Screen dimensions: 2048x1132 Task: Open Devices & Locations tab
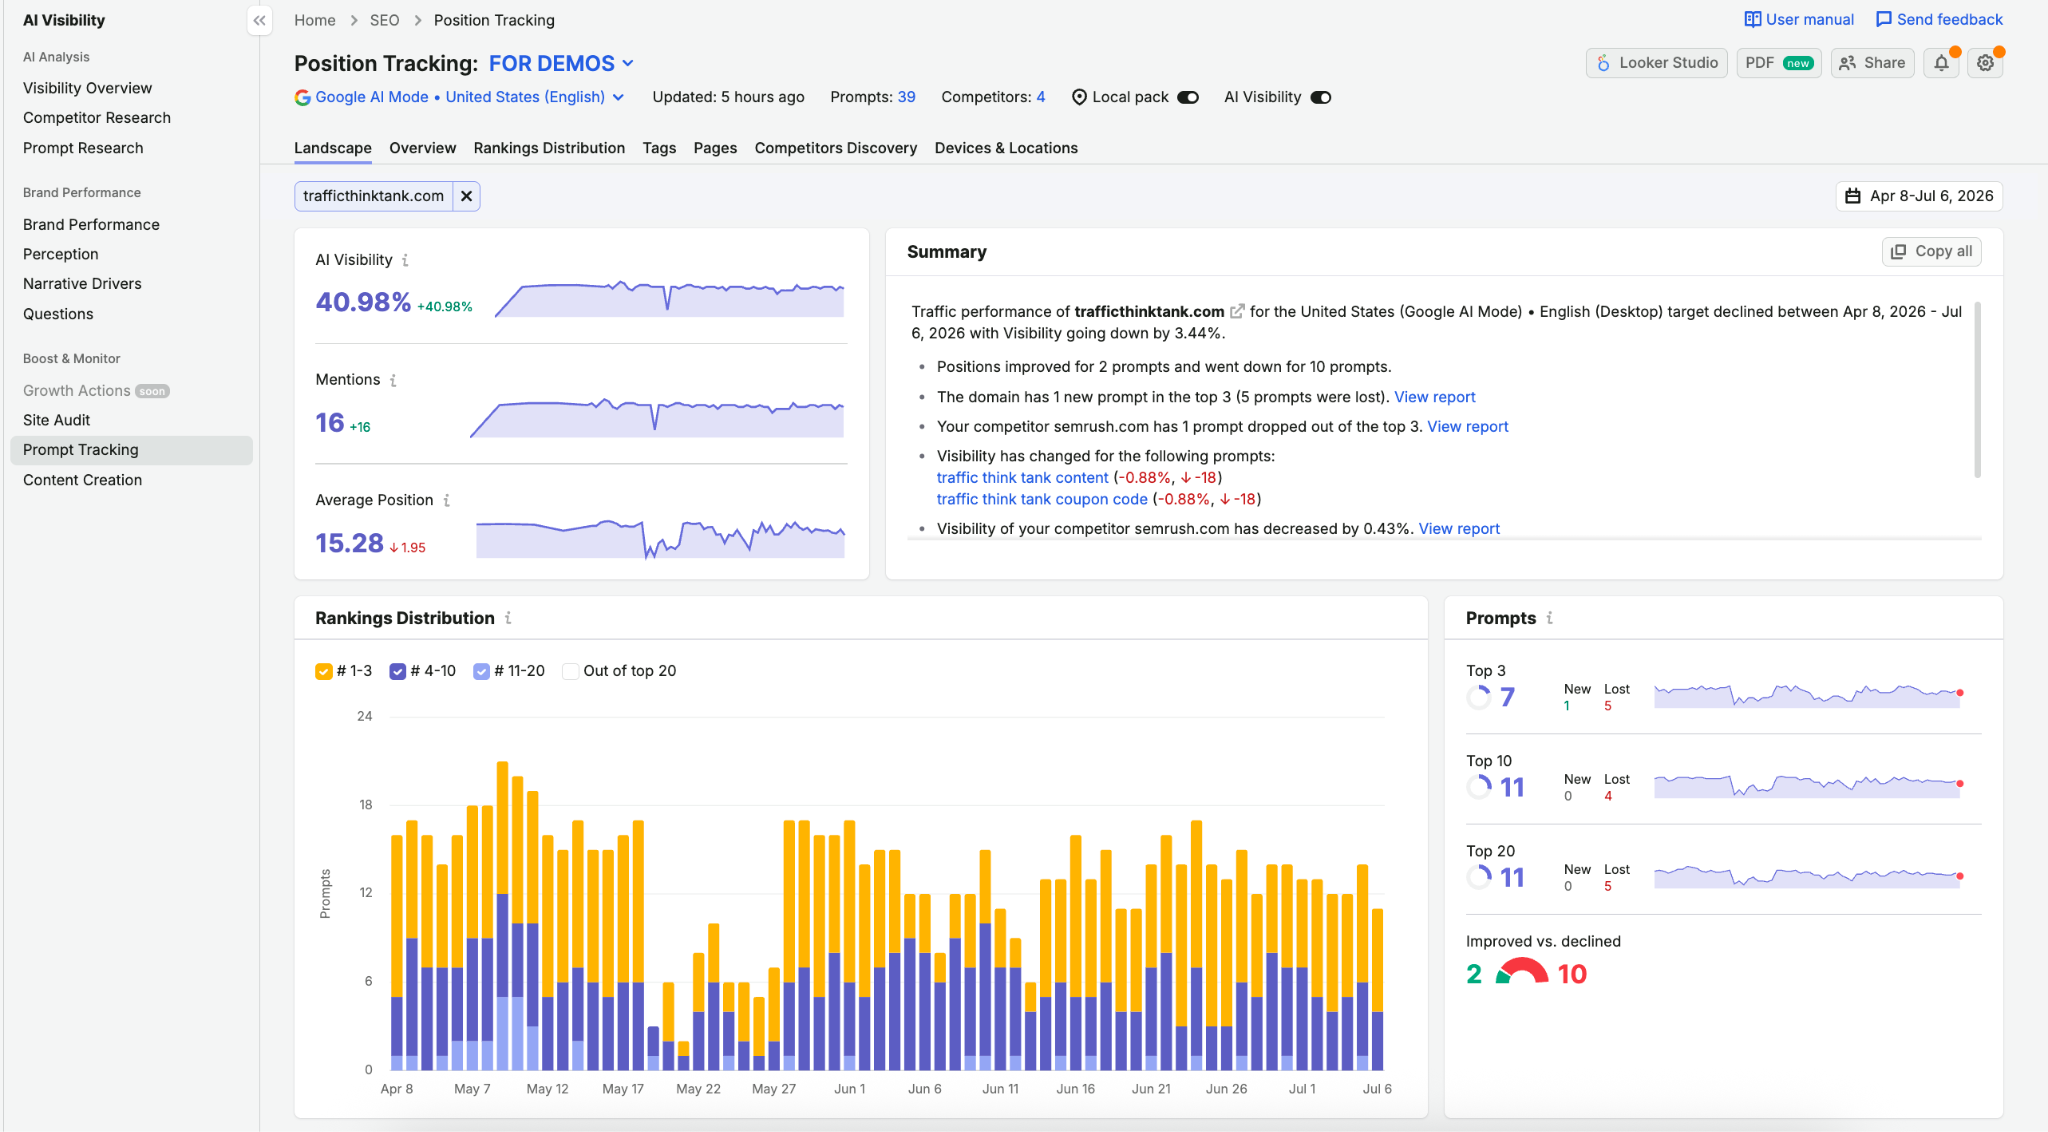pyautogui.click(x=1006, y=148)
